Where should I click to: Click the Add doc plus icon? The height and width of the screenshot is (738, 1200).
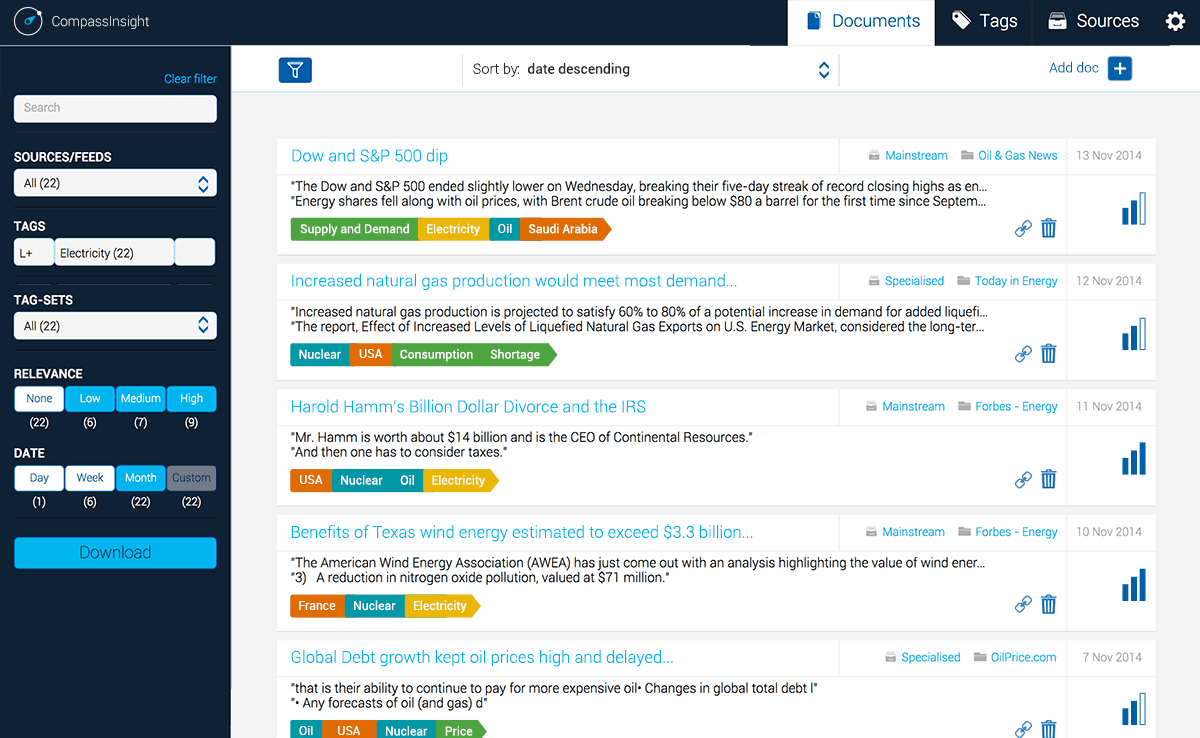[1120, 69]
